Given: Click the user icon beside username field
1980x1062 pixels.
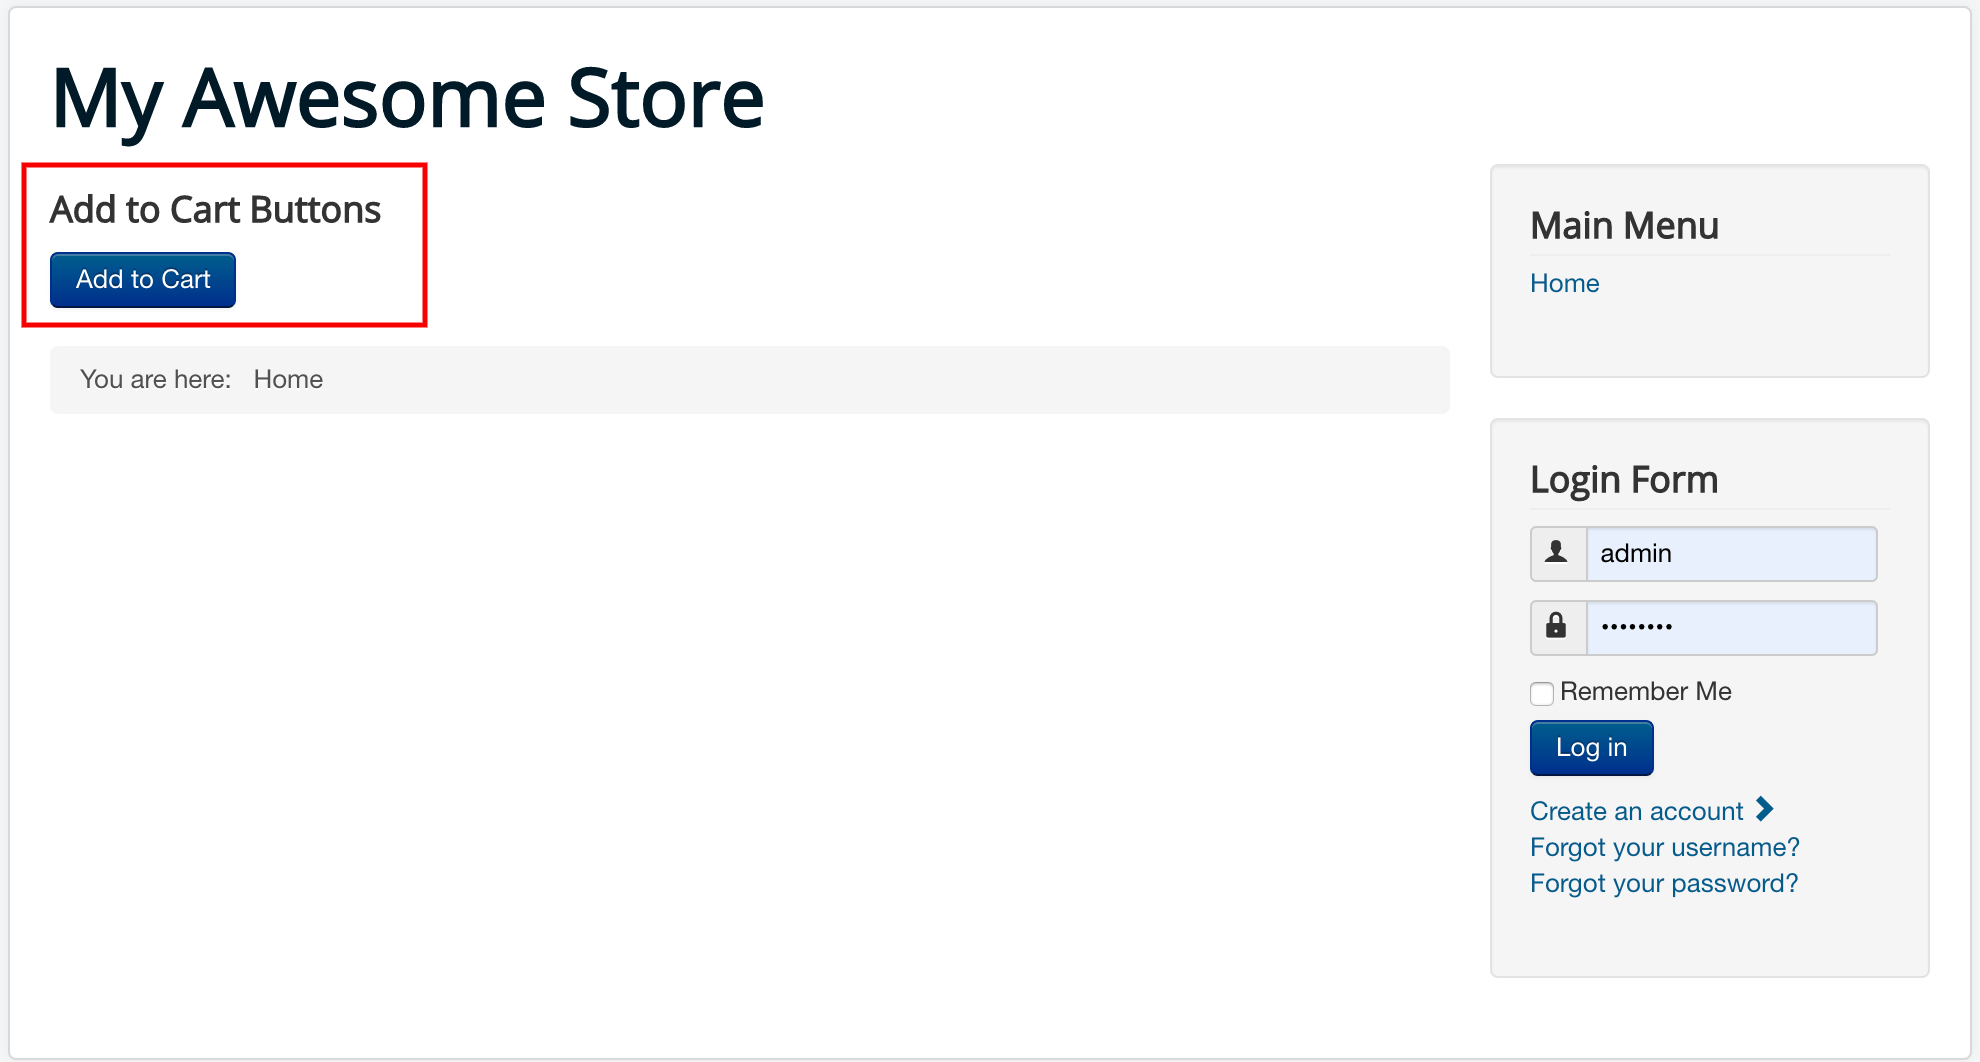Looking at the screenshot, I should coord(1557,553).
